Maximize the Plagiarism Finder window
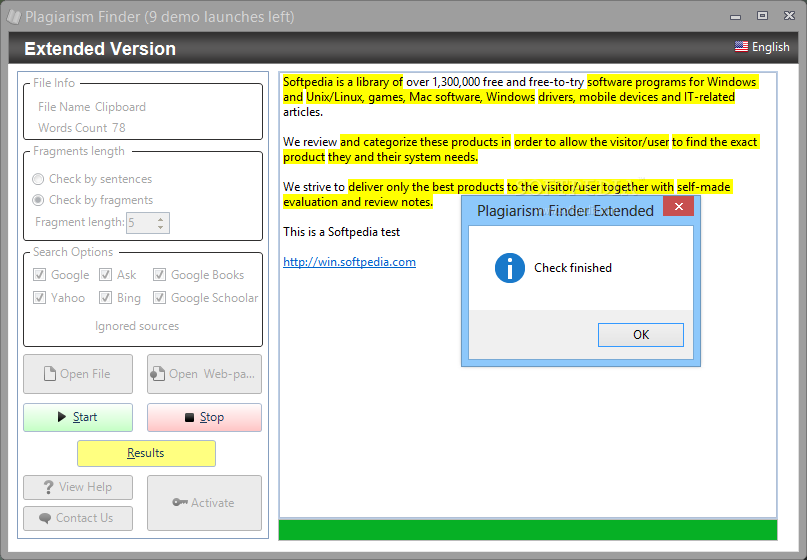Screen dimensions: 807x560 point(763,16)
